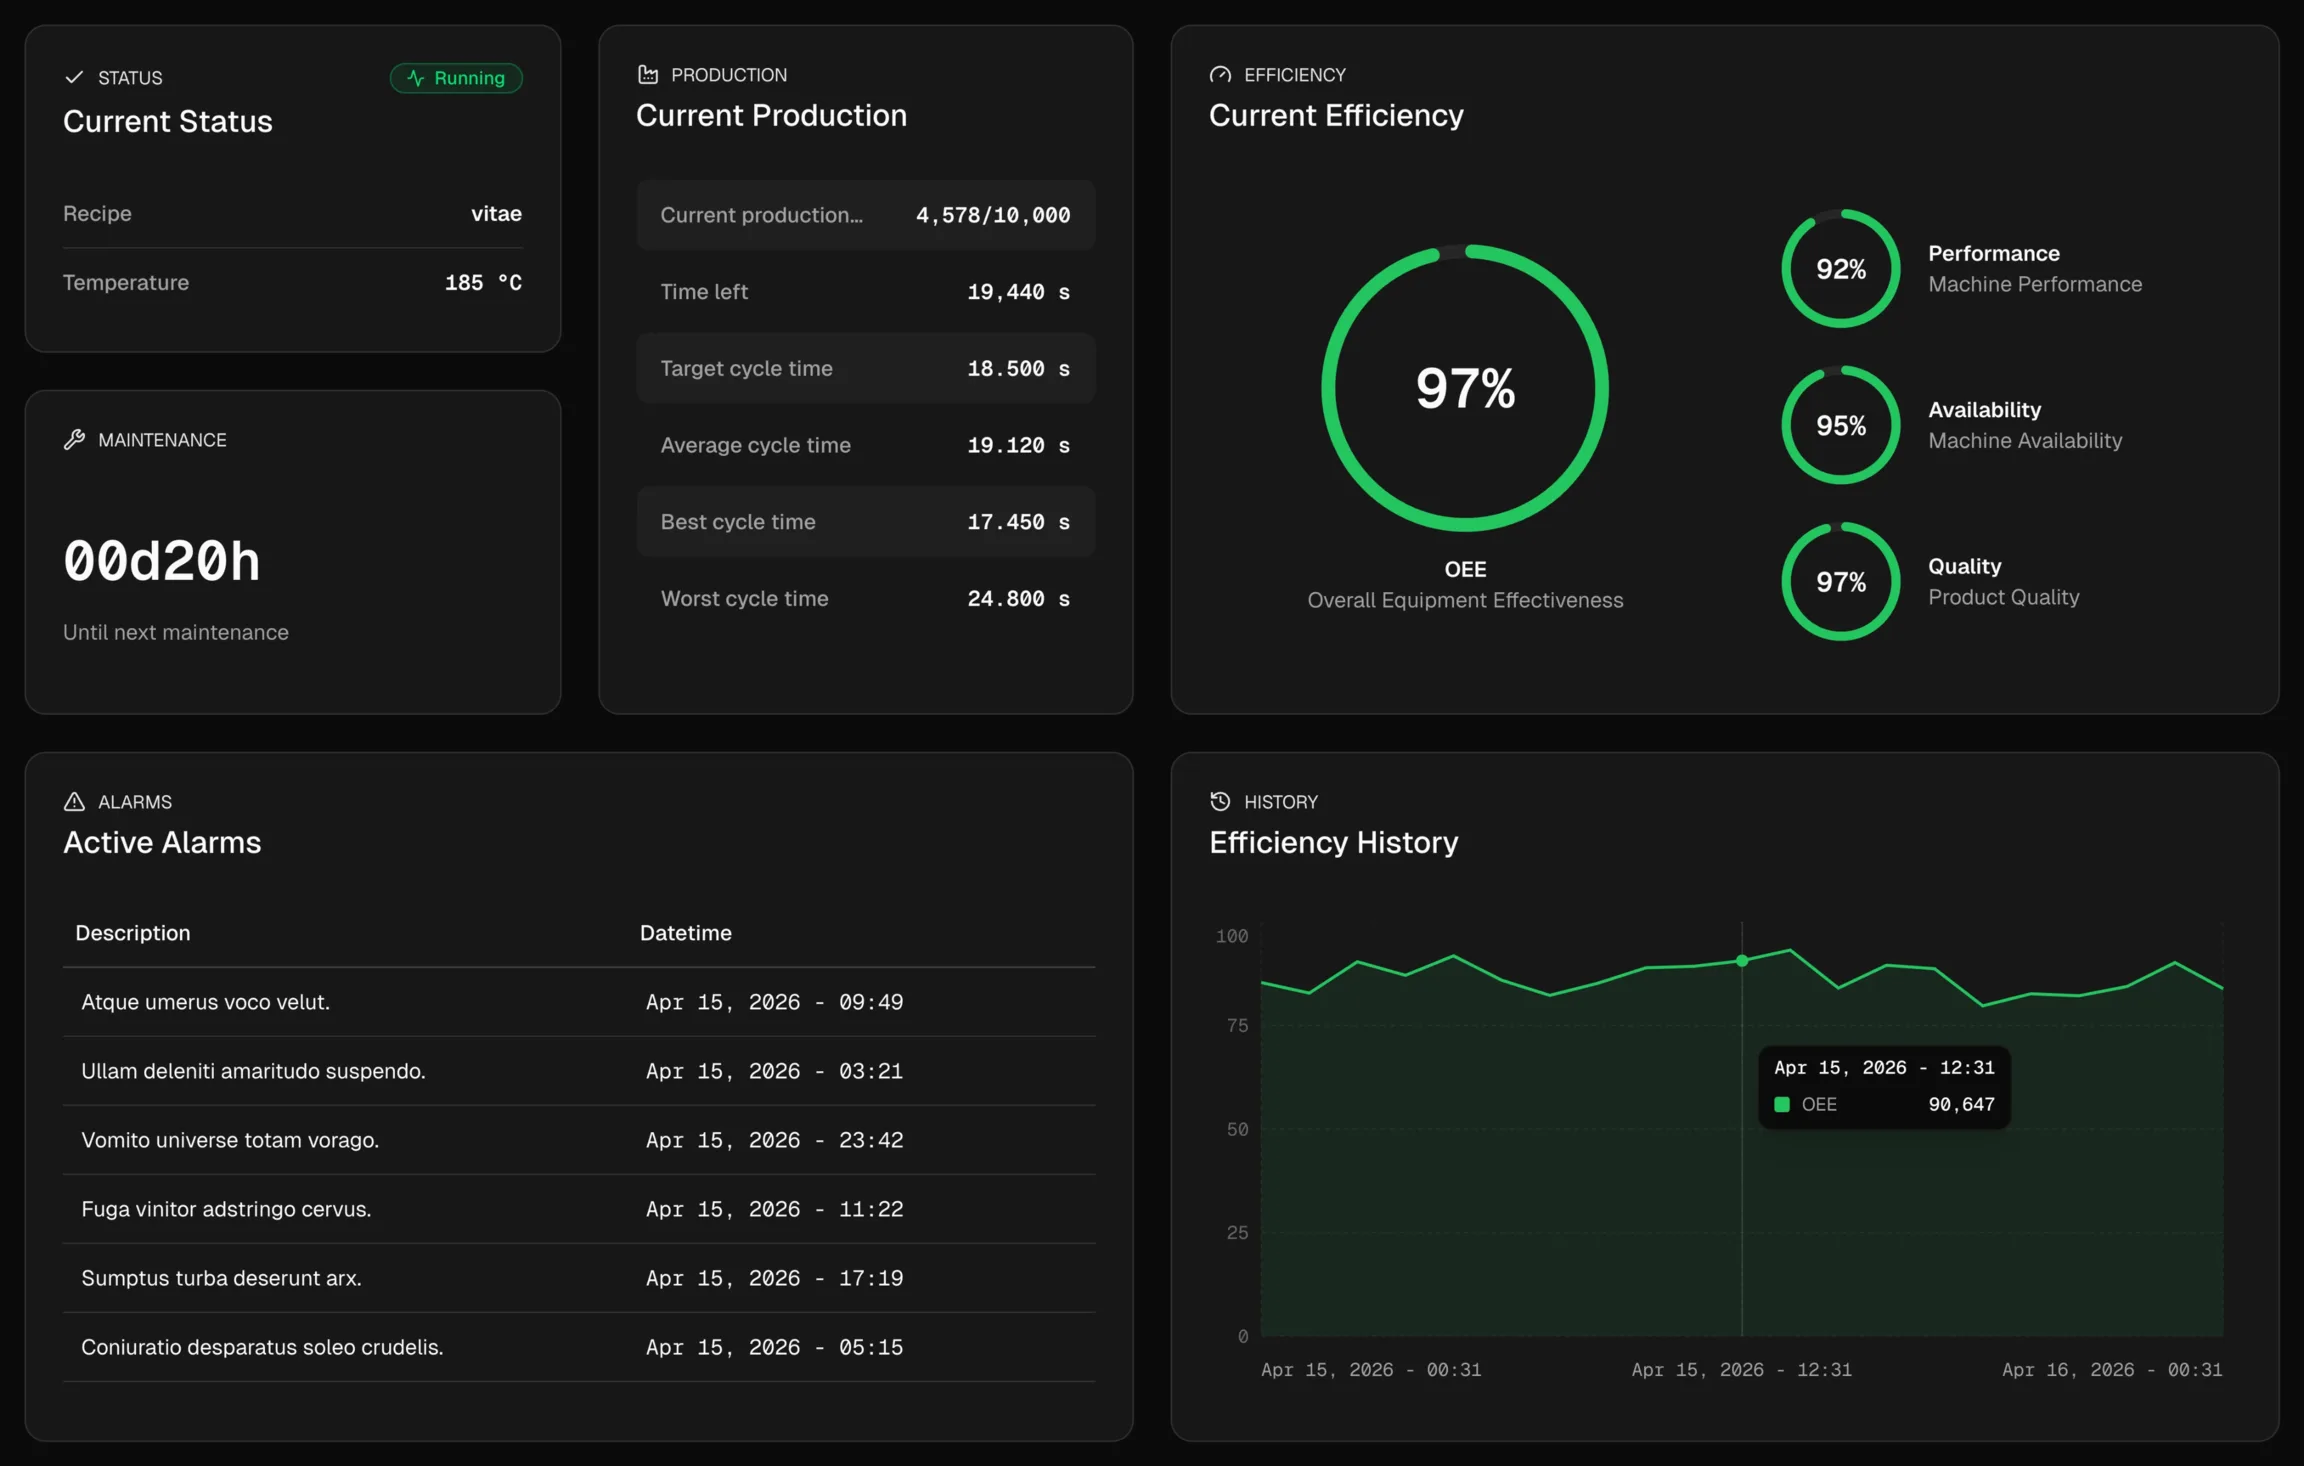Click the 97% Quality ring gauge
2304x1466 pixels.
pyautogui.click(x=1841, y=581)
